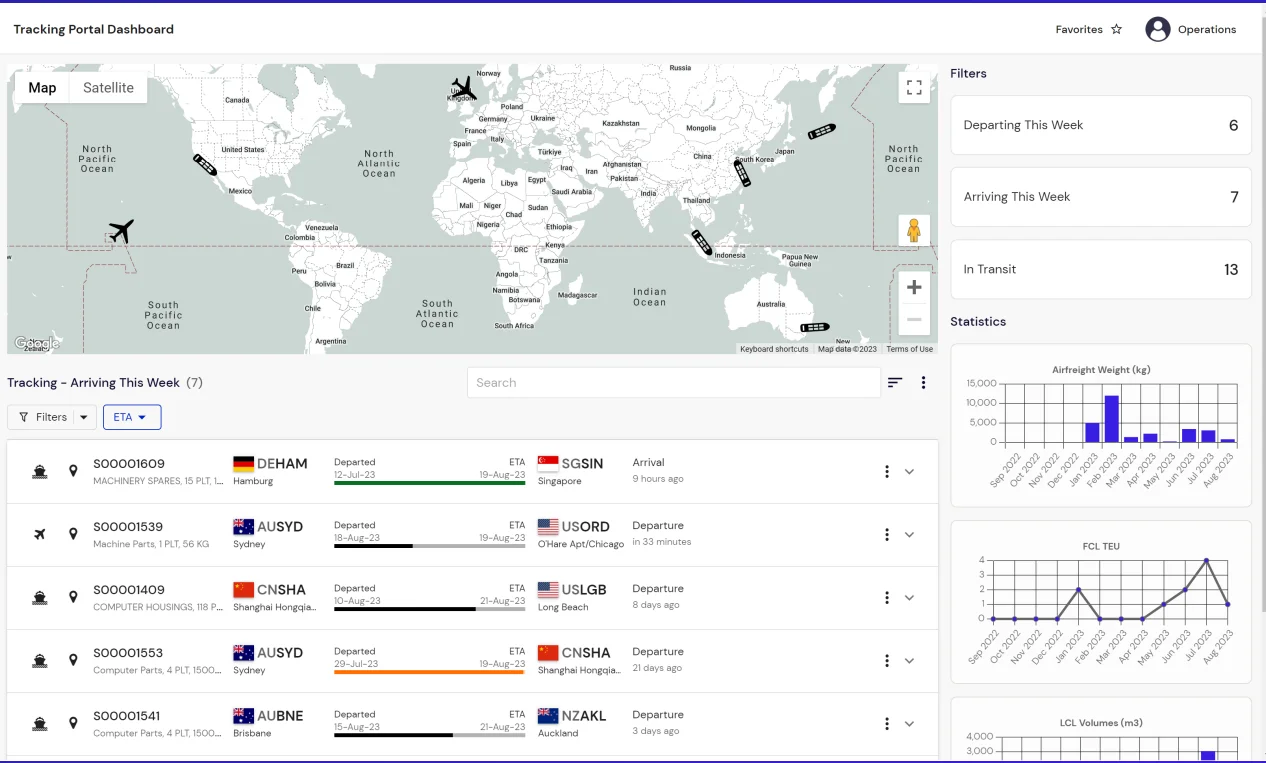Screen dimensions: 1266x763
Task: Click the green progress bar for S00001609
Action: coord(429,483)
